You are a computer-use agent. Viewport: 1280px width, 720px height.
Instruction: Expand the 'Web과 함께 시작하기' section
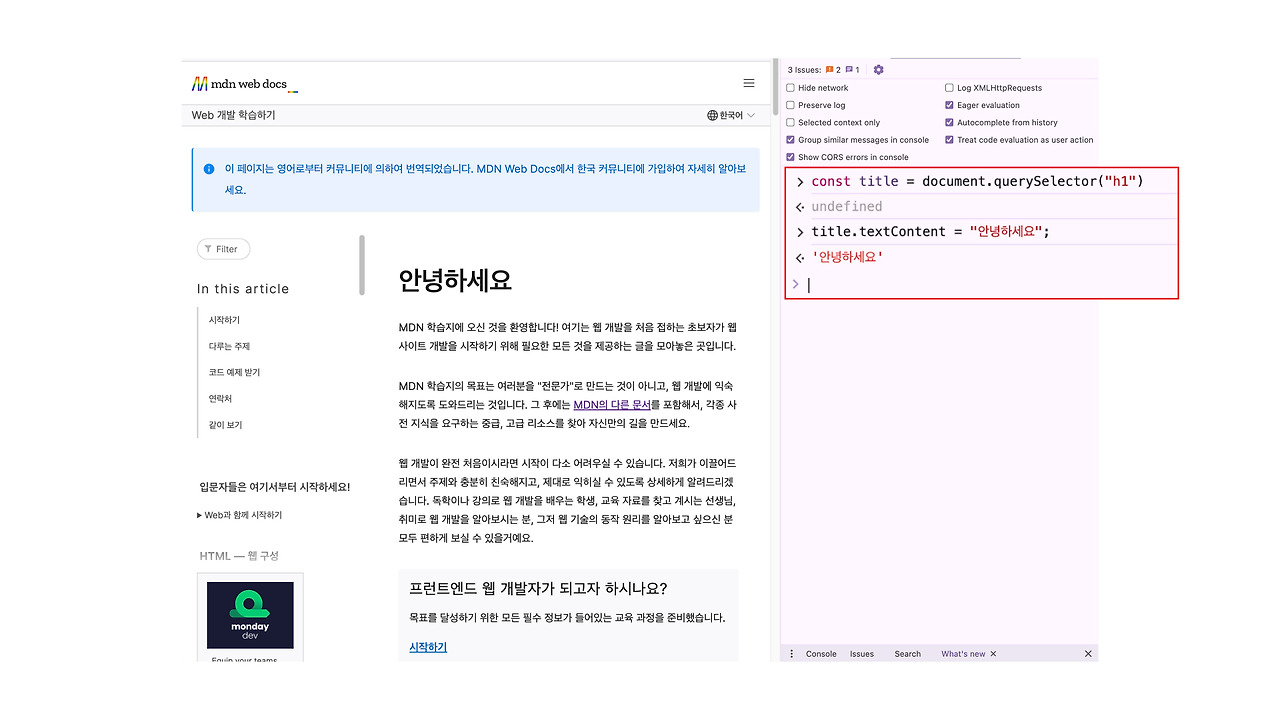coord(241,515)
